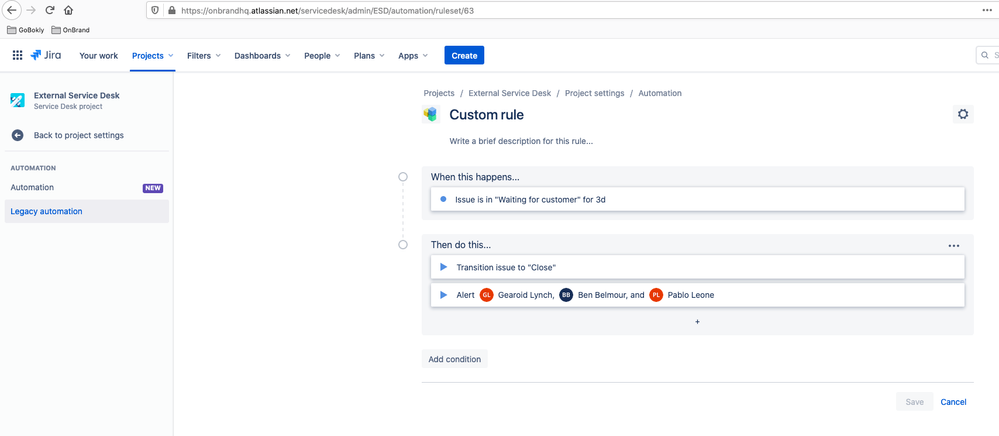Open Project settings breadcrumb link
This screenshot has width=999, height=436.
coord(594,93)
